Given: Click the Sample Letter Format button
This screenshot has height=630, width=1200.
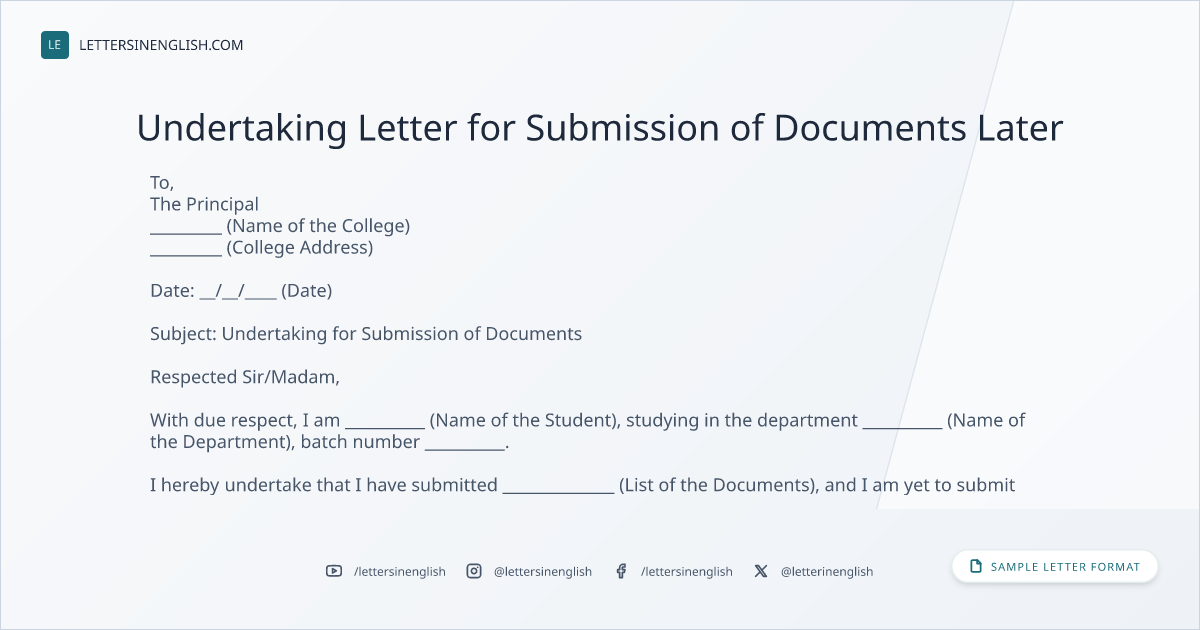Looking at the screenshot, I should pyautogui.click(x=1055, y=567).
